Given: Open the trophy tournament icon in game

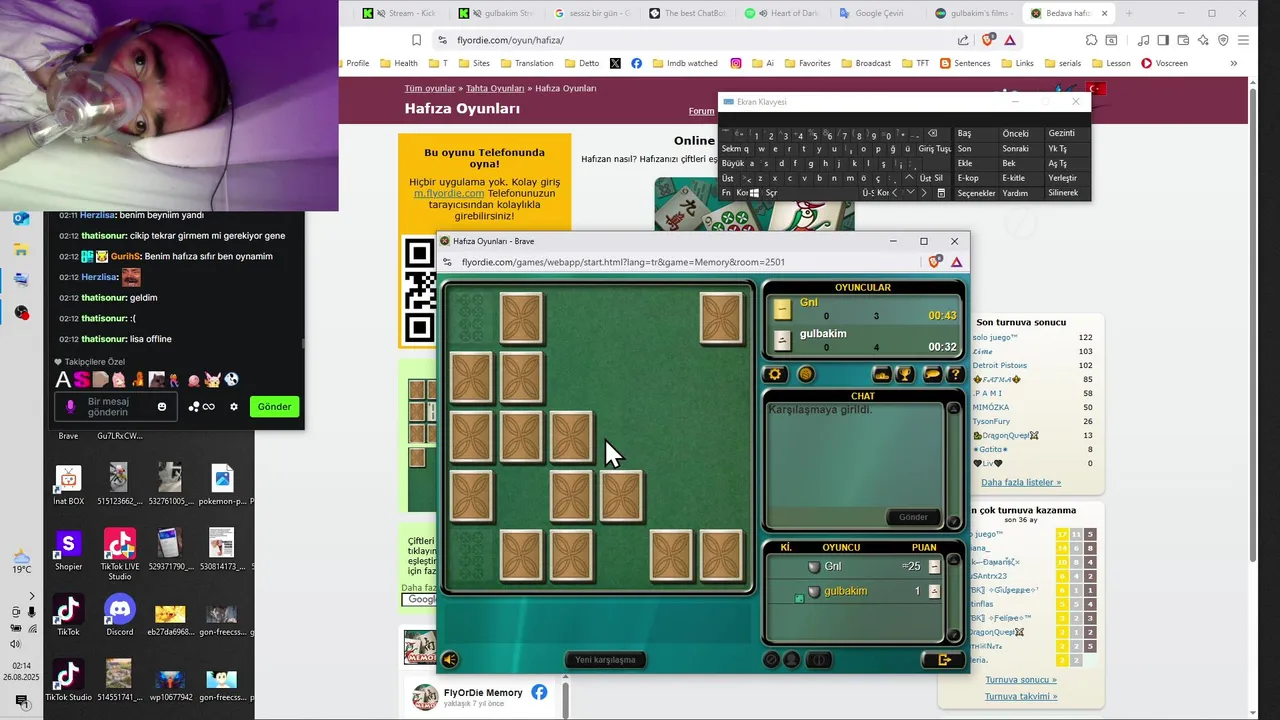Looking at the screenshot, I should point(905,375).
